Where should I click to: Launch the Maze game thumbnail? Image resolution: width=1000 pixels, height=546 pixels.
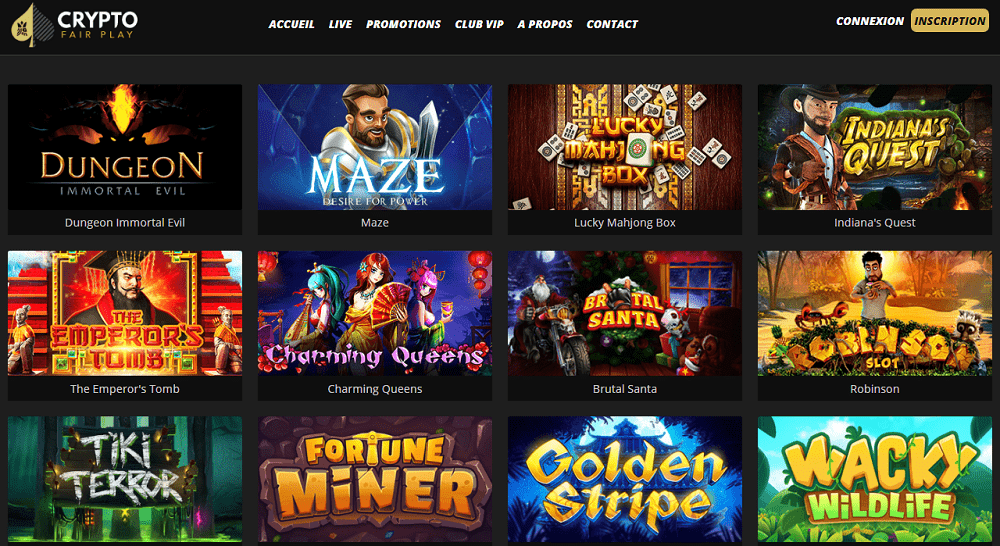pyautogui.click(x=375, y=147)
